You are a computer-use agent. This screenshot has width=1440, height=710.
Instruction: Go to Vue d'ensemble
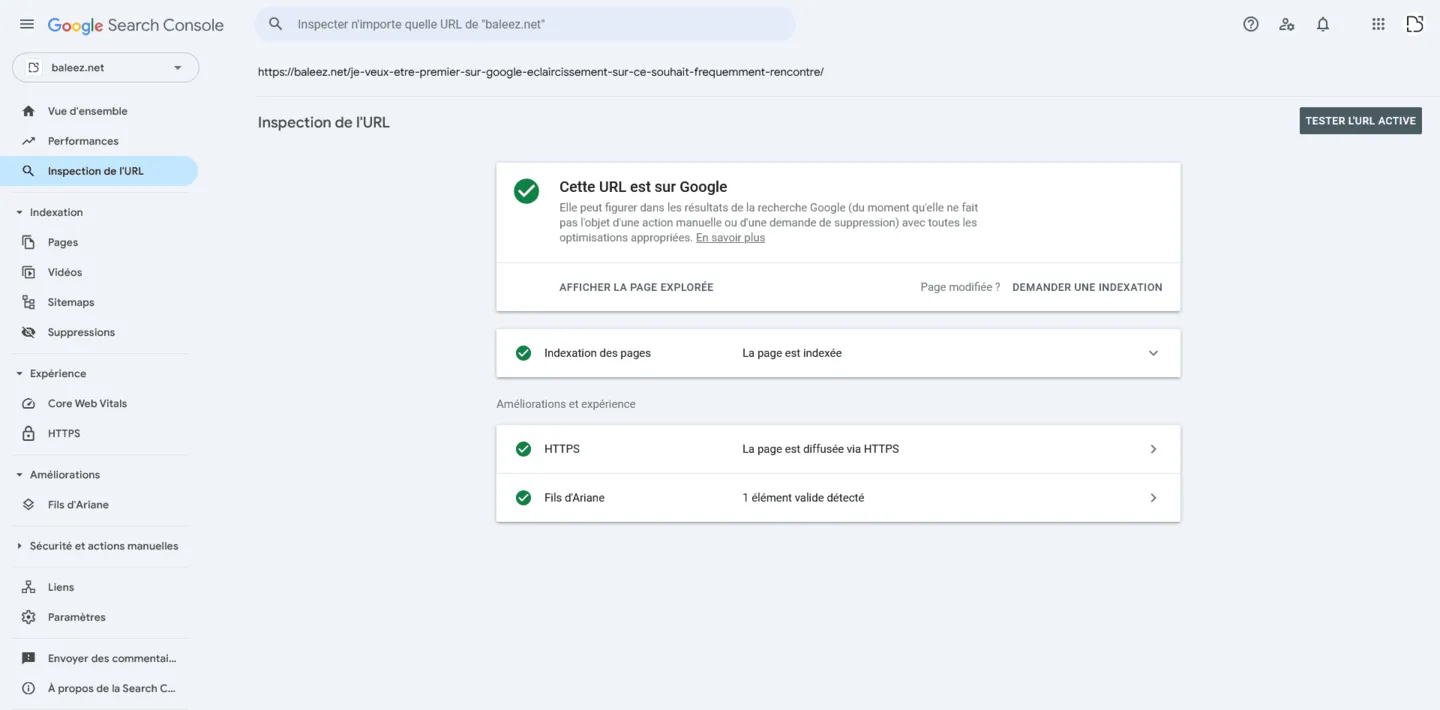pyautogui.click(x=87, y=110)
